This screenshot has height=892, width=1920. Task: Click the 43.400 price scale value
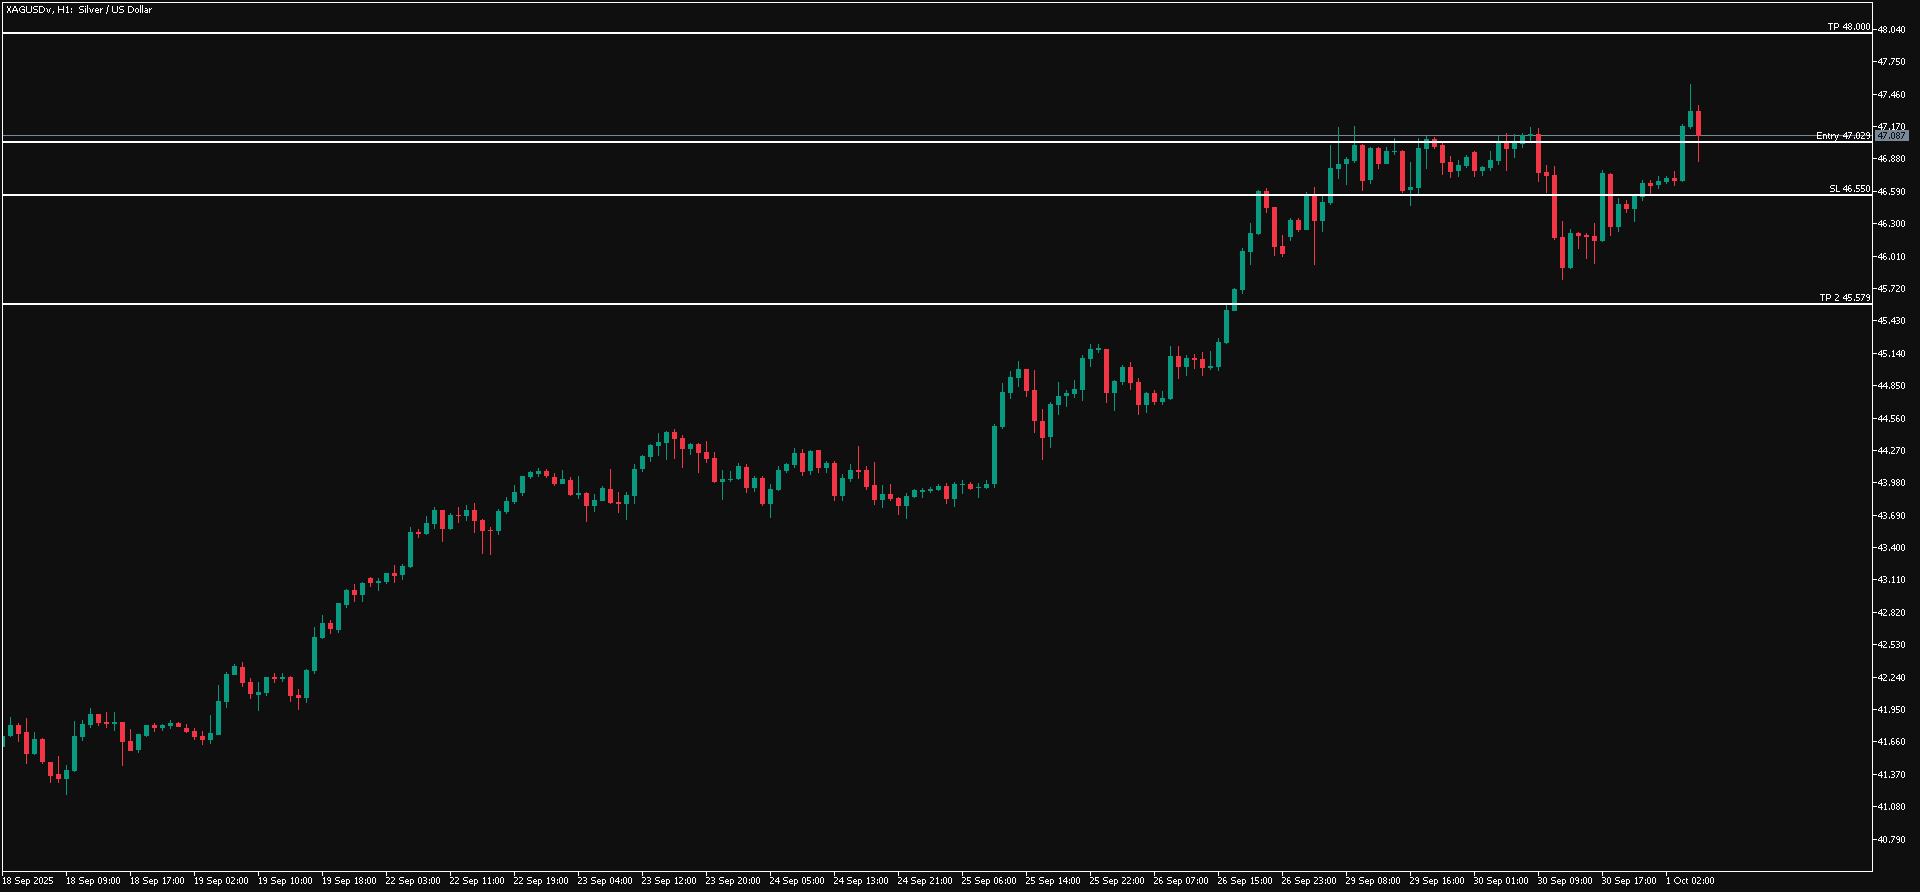[x=1891, y=548]
